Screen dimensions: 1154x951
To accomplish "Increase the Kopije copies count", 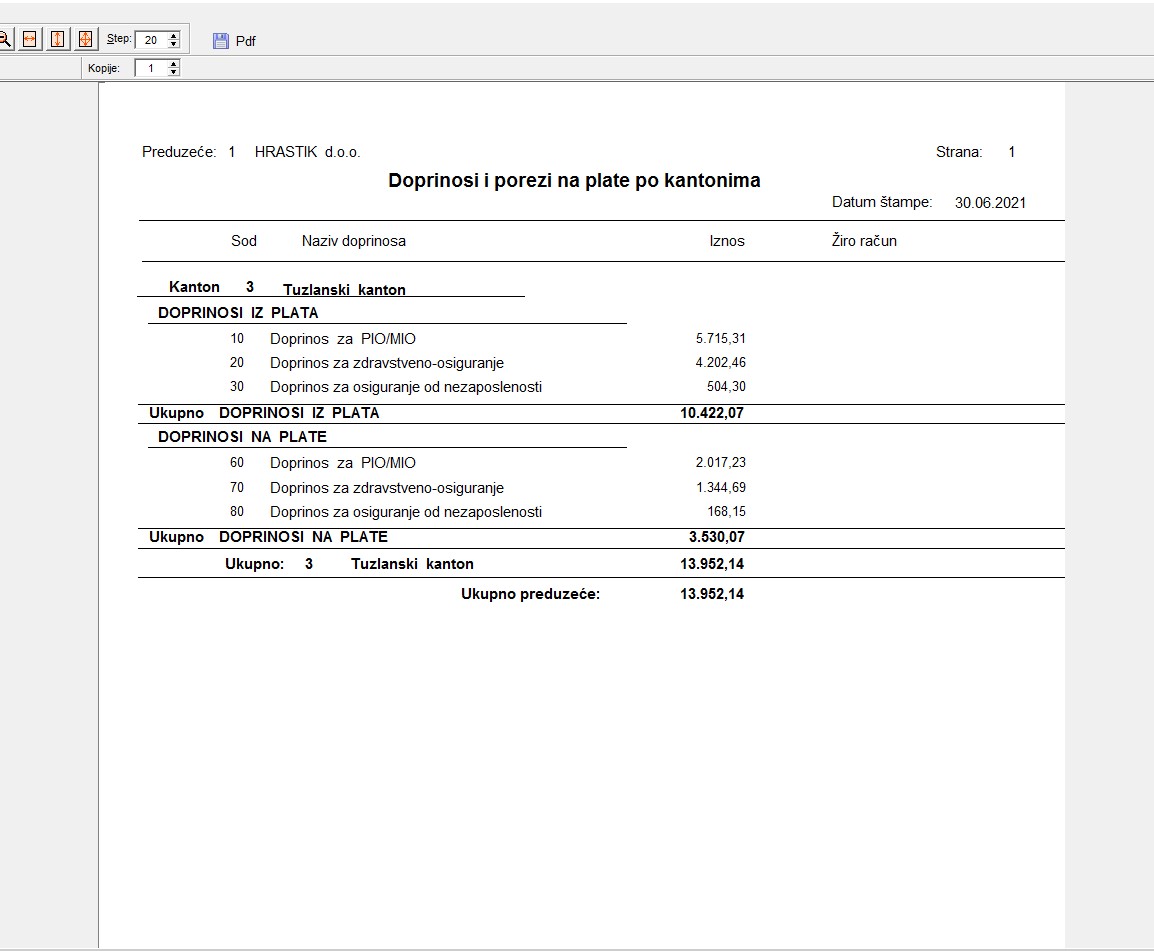I will [174, 64].
